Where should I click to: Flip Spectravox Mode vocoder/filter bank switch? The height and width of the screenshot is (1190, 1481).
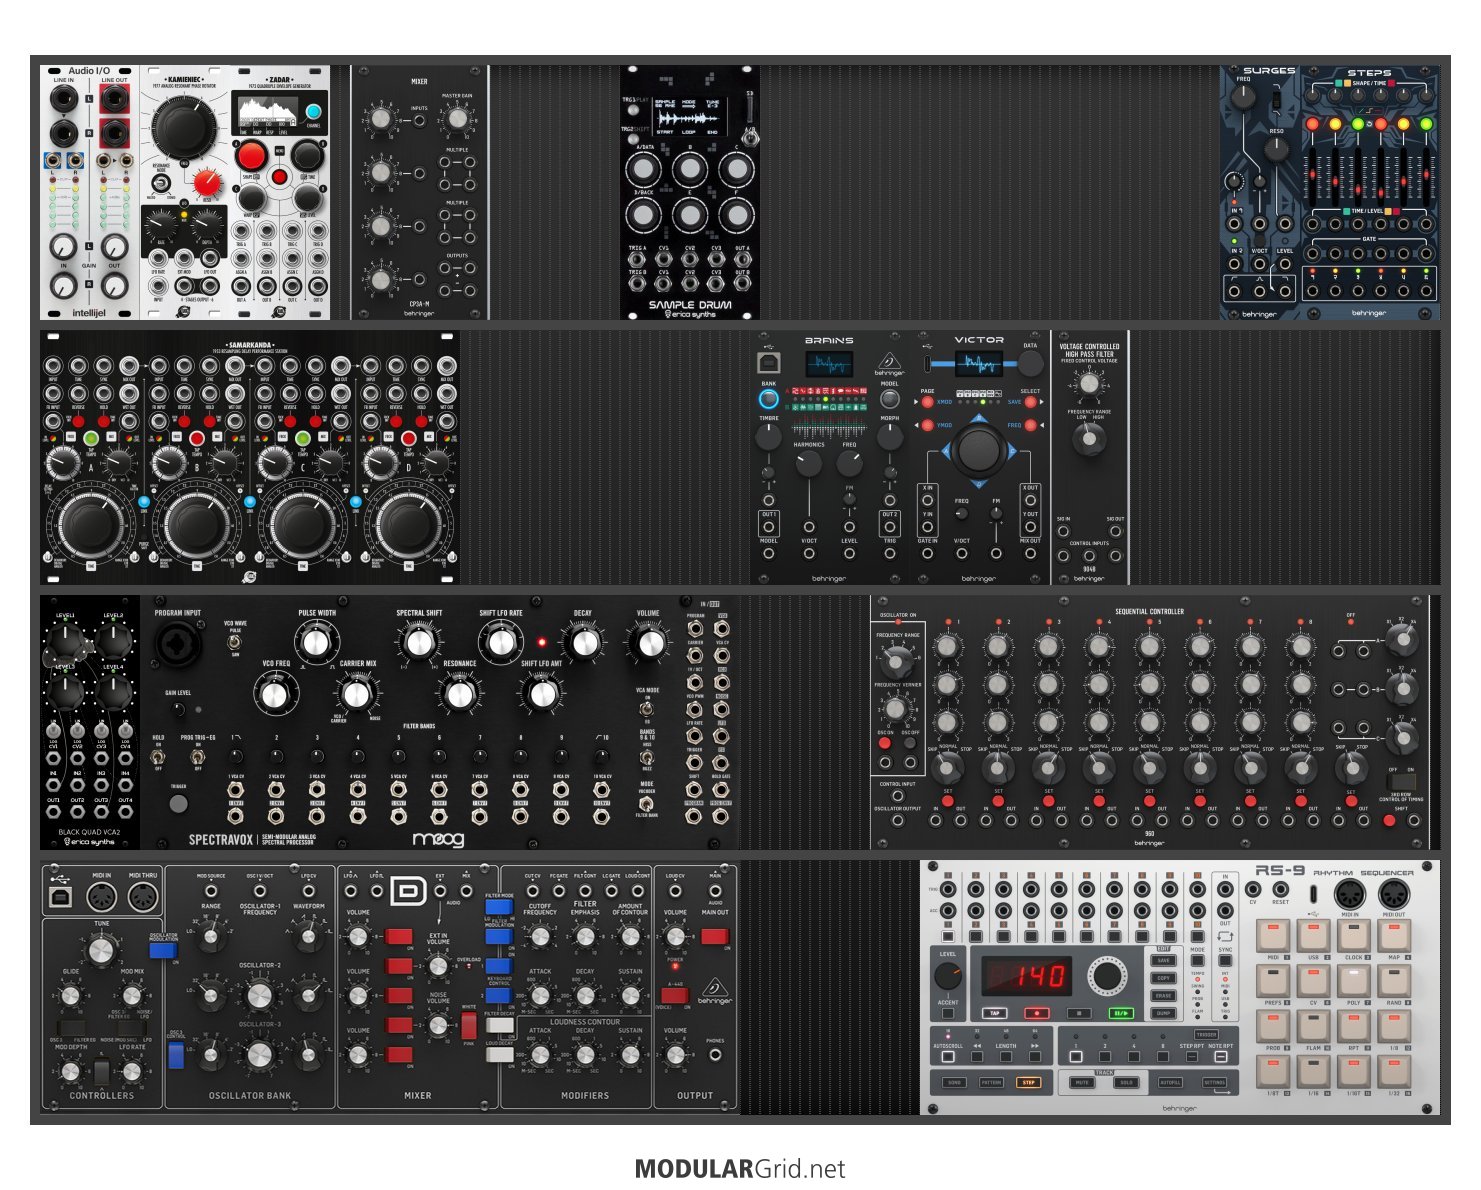[x=647, y=803]
